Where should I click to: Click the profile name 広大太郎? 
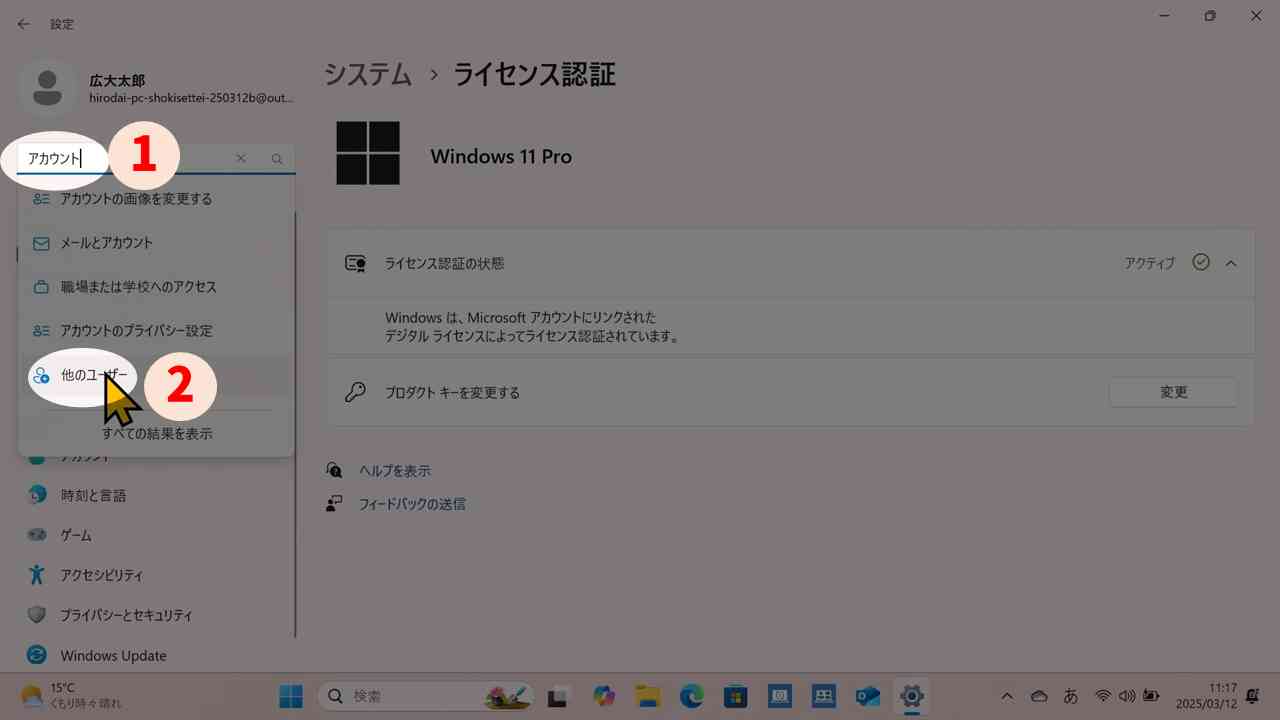point(117,80)
